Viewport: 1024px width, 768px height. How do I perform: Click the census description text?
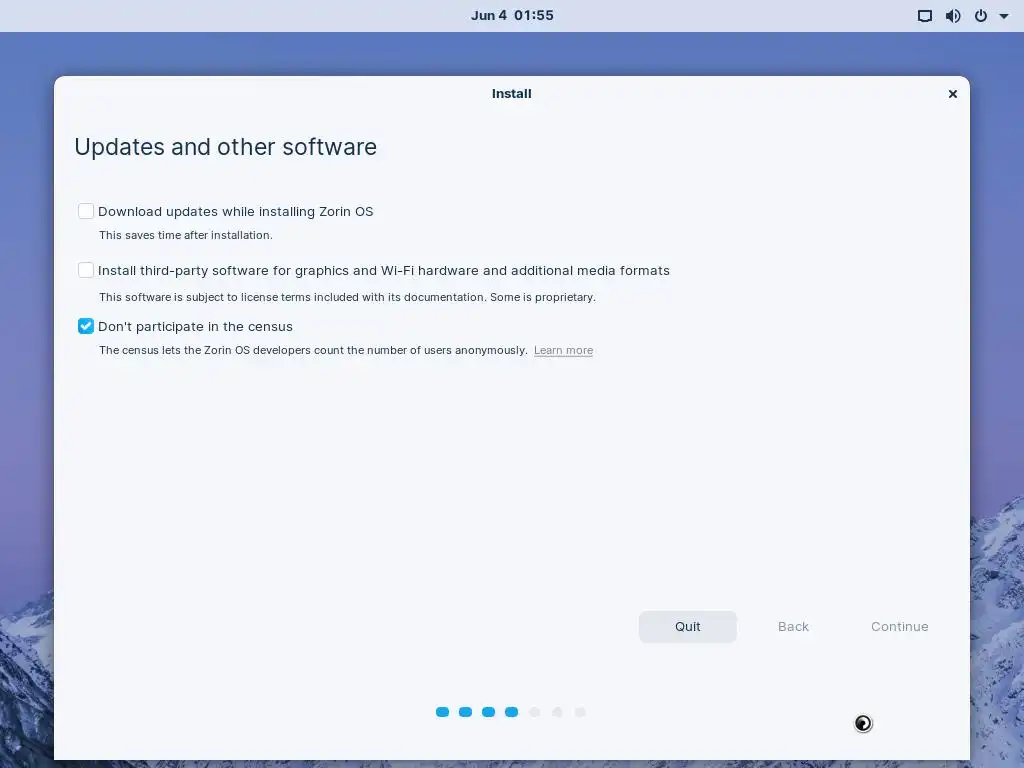click(x=313, y=350)
